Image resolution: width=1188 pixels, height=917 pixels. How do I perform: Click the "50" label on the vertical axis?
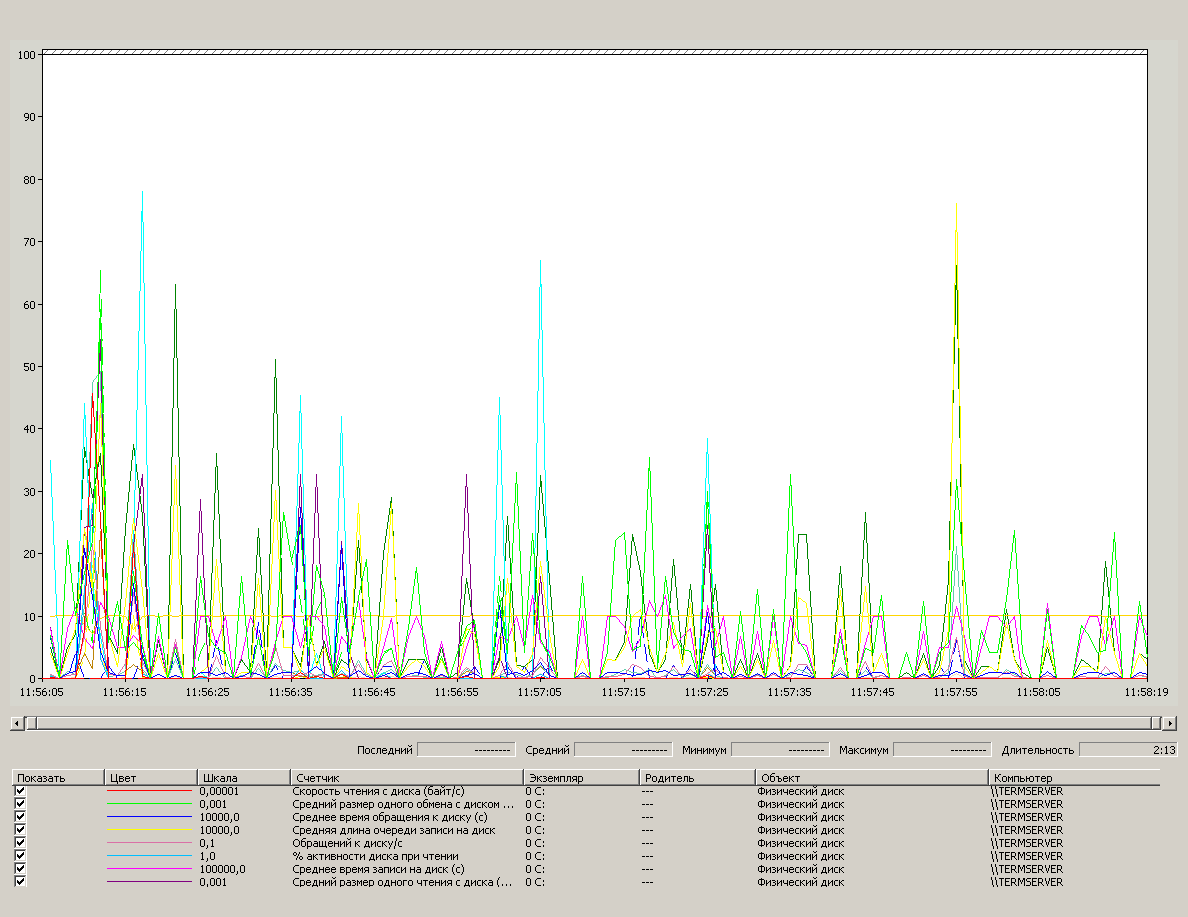point(30,367)
